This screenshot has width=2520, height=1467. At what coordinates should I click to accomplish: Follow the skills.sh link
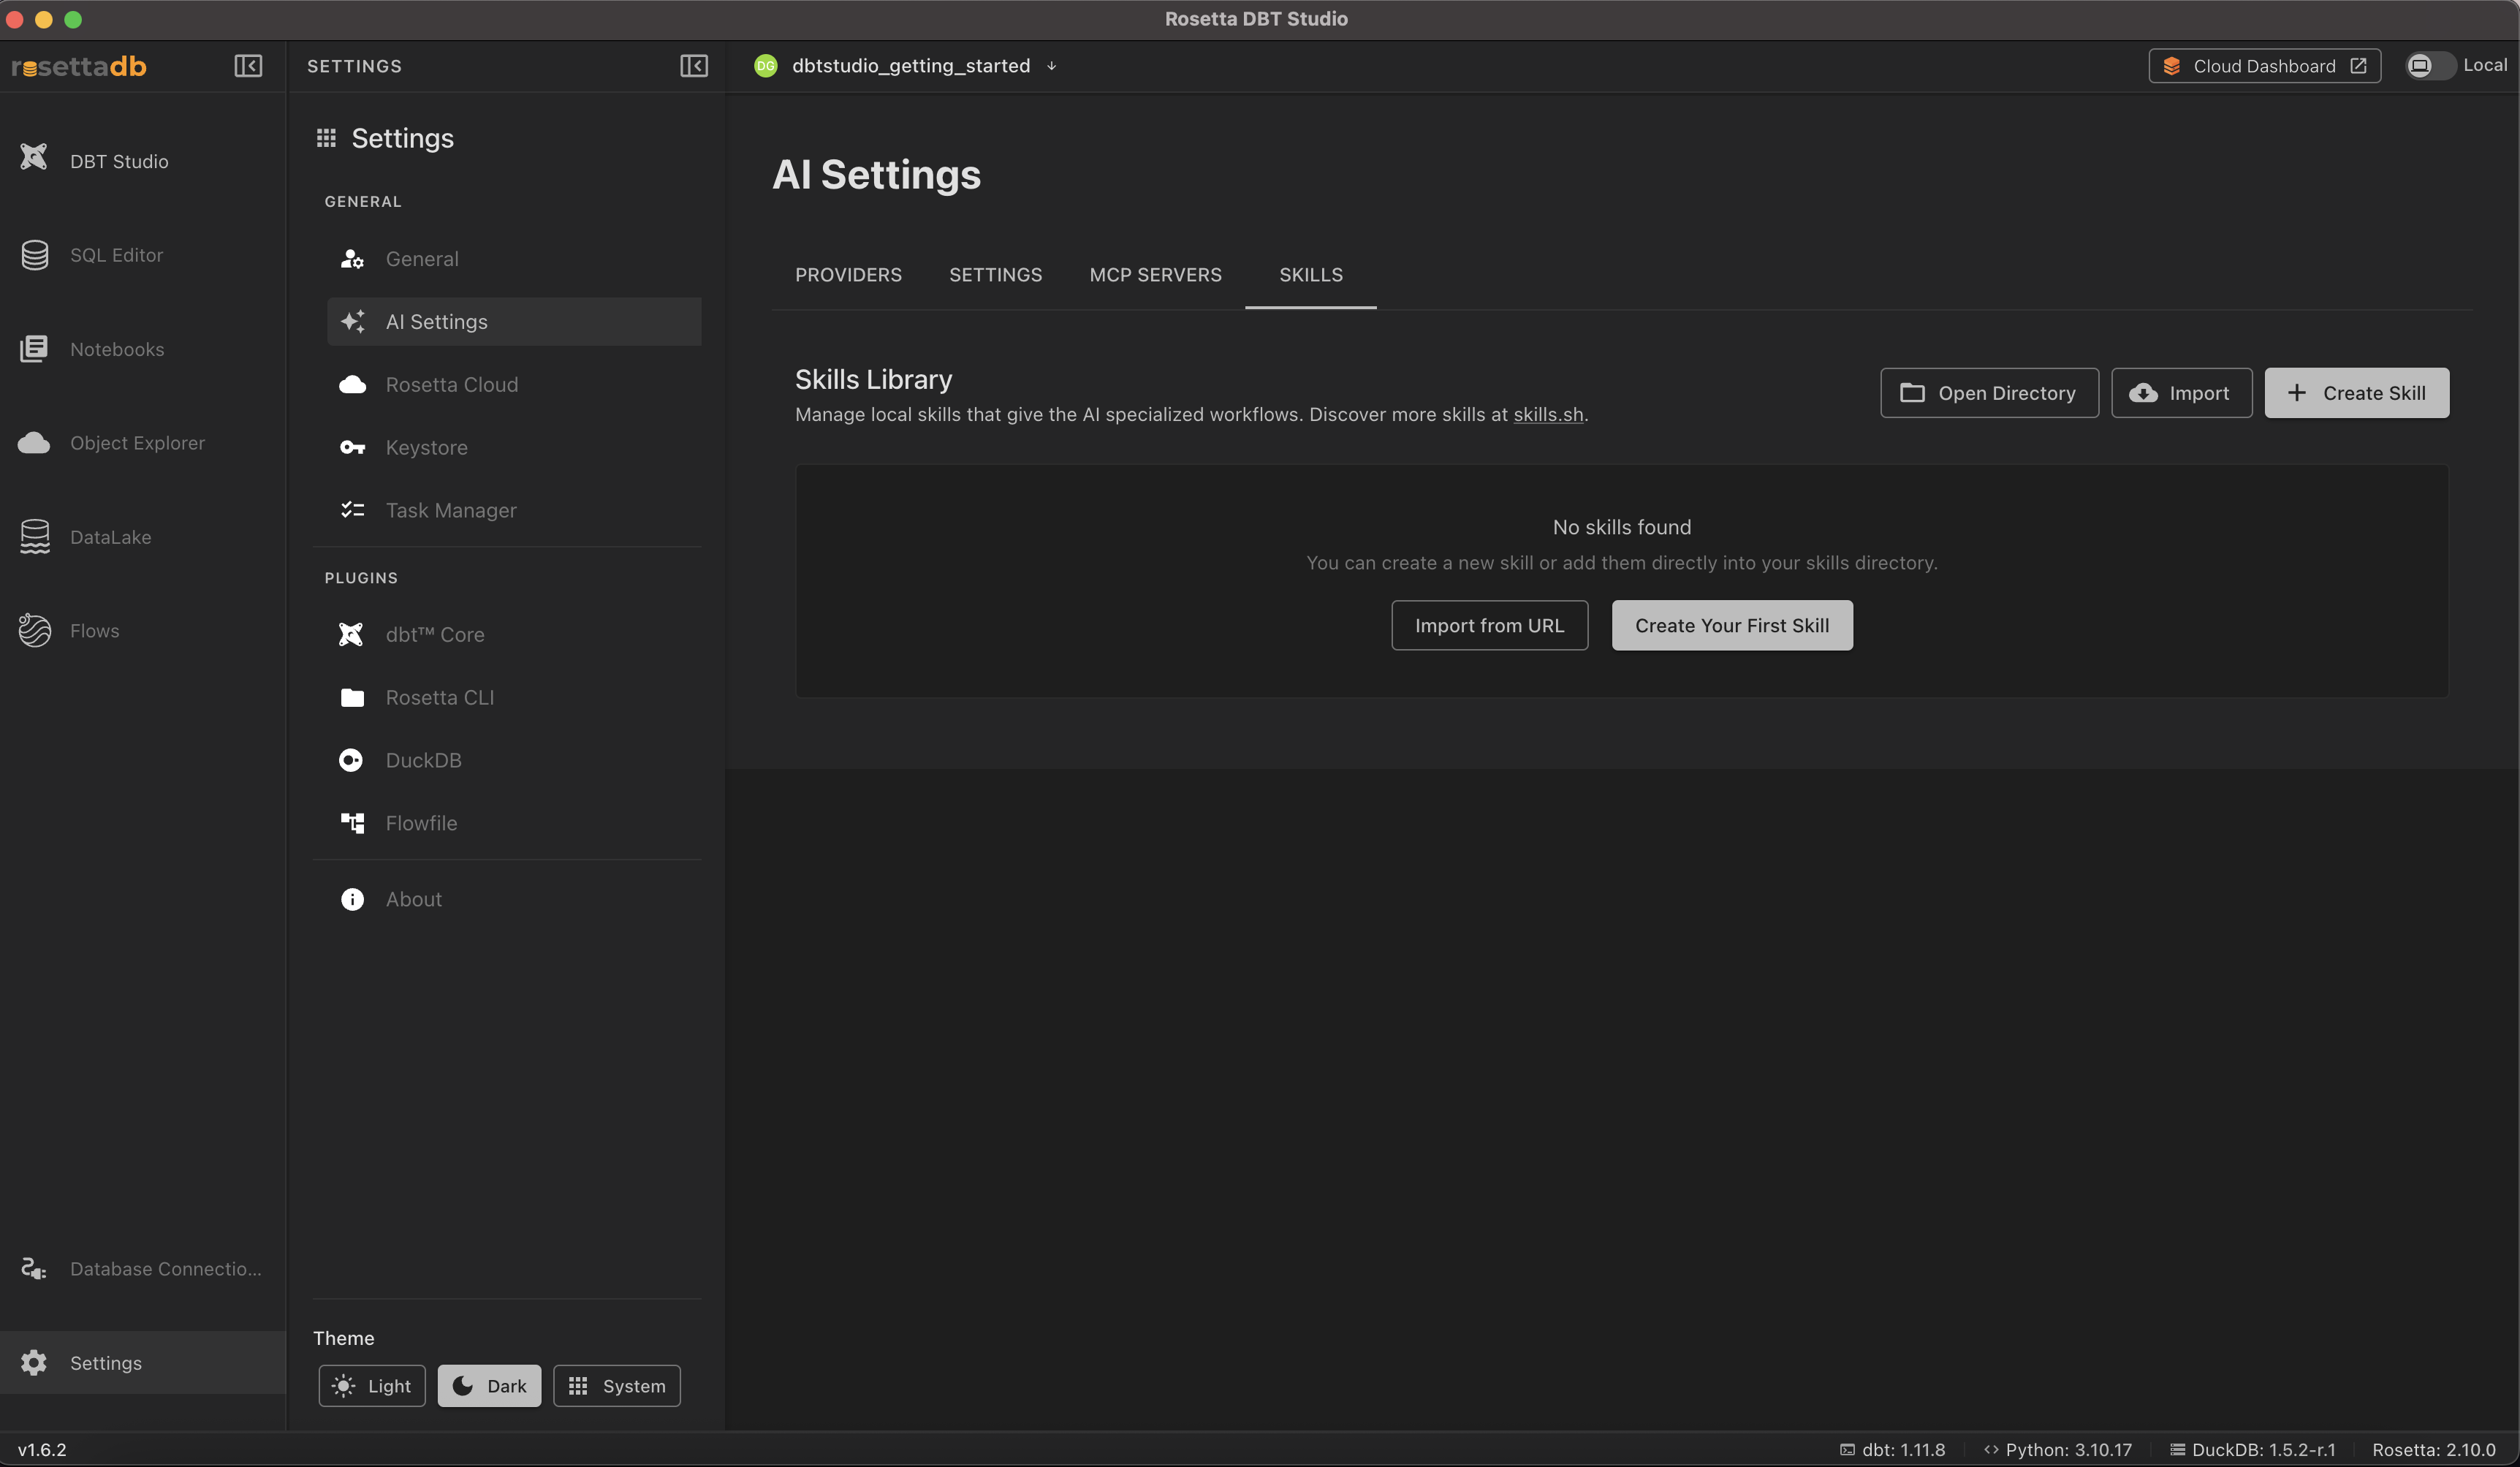1548,415
